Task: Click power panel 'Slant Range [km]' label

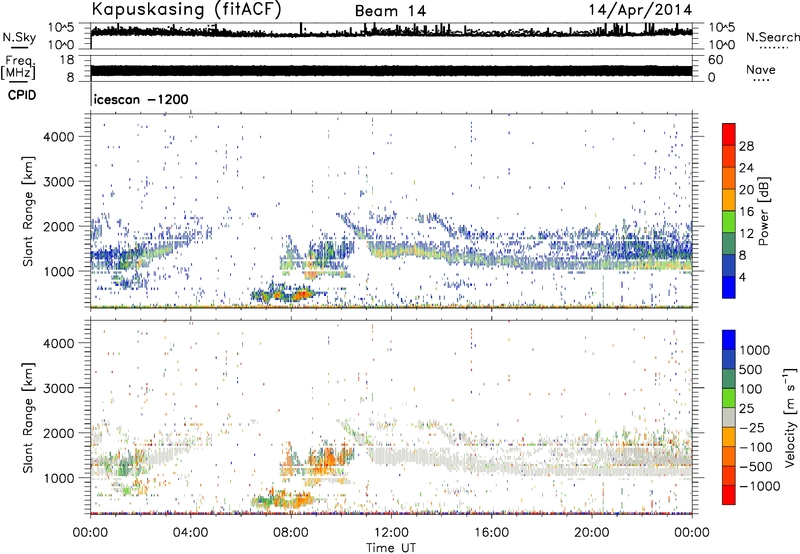Action: [x=28, y=211]
